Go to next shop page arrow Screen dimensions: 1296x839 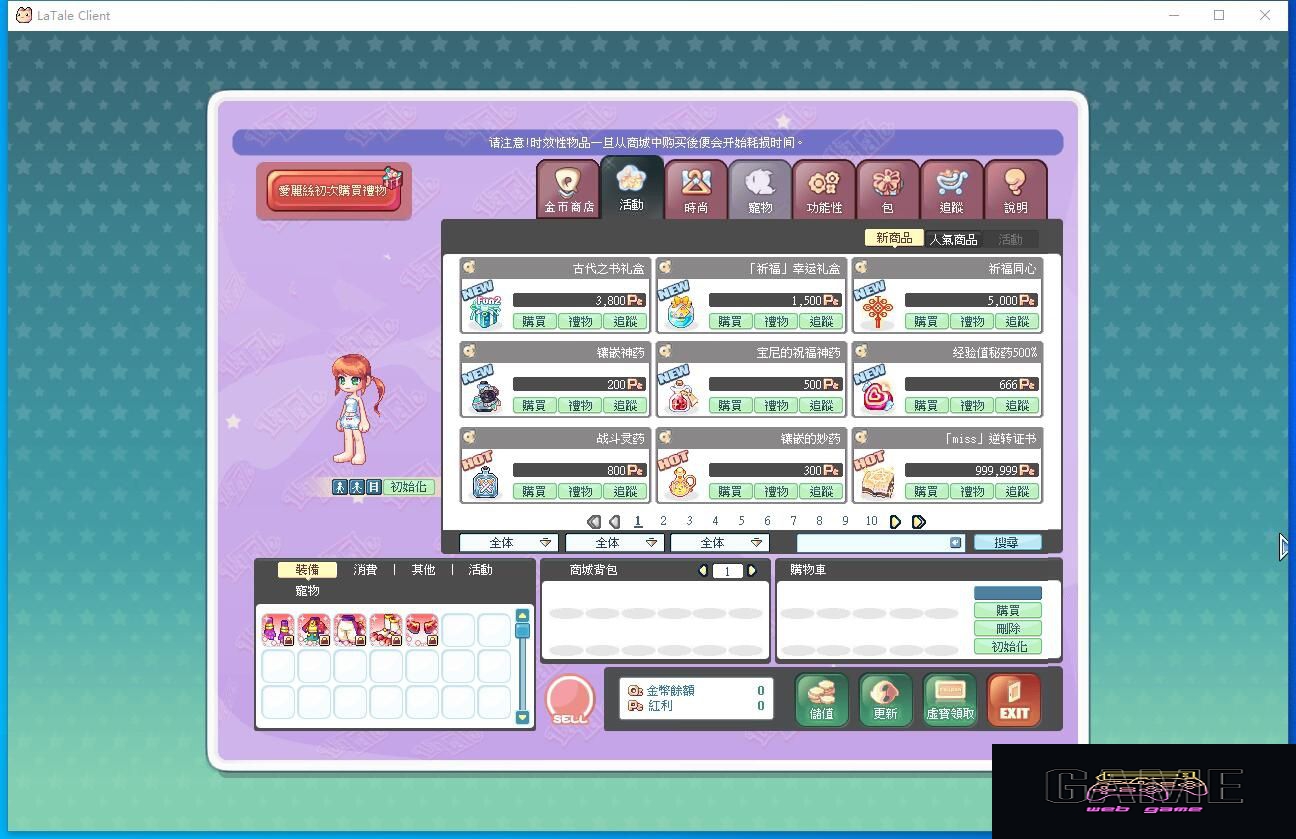[x=895, y=522]
